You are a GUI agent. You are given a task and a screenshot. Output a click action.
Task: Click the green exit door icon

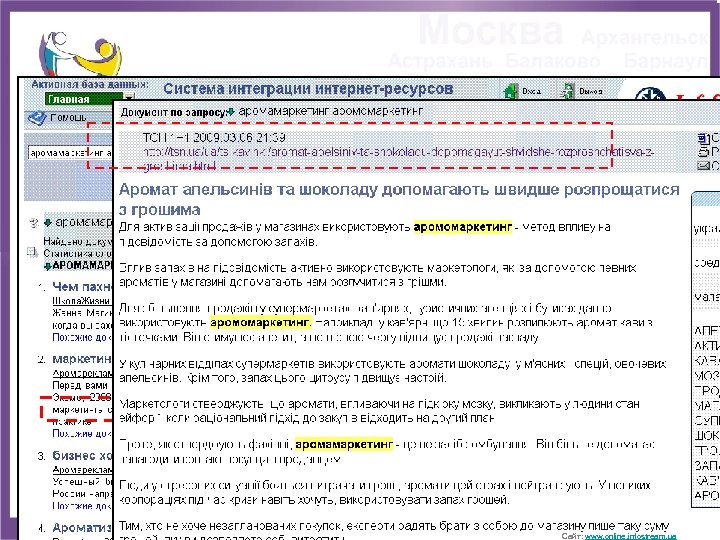coord(568,91)
